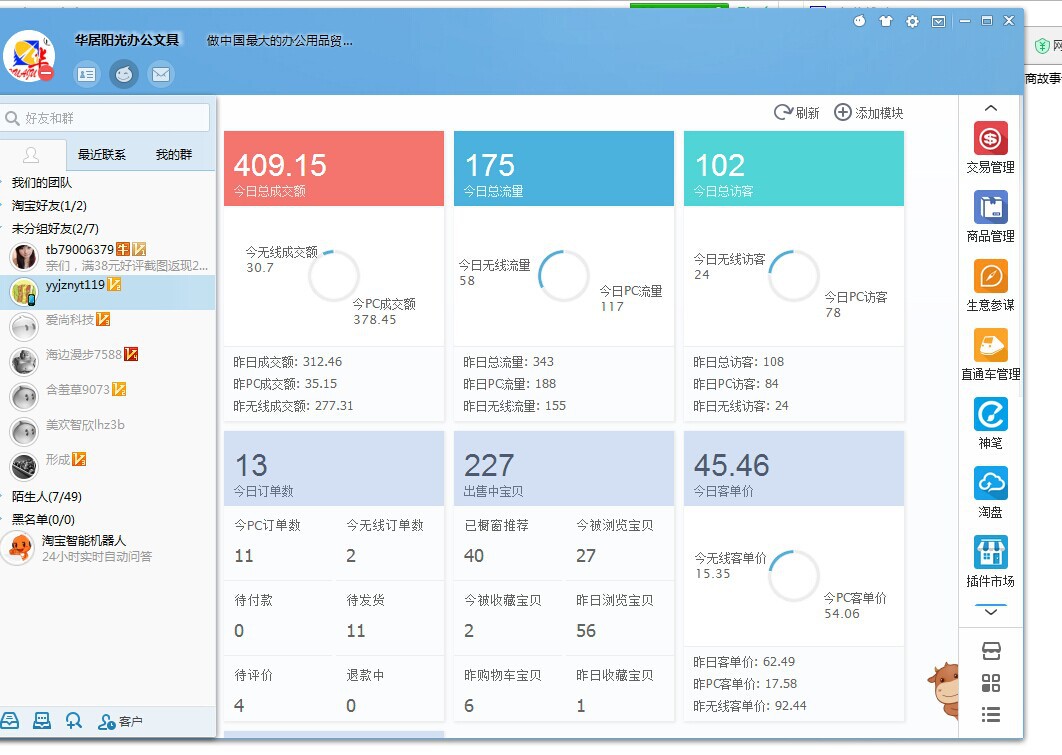Open 交易管理 plugin in right sidebar

(990, 140)
